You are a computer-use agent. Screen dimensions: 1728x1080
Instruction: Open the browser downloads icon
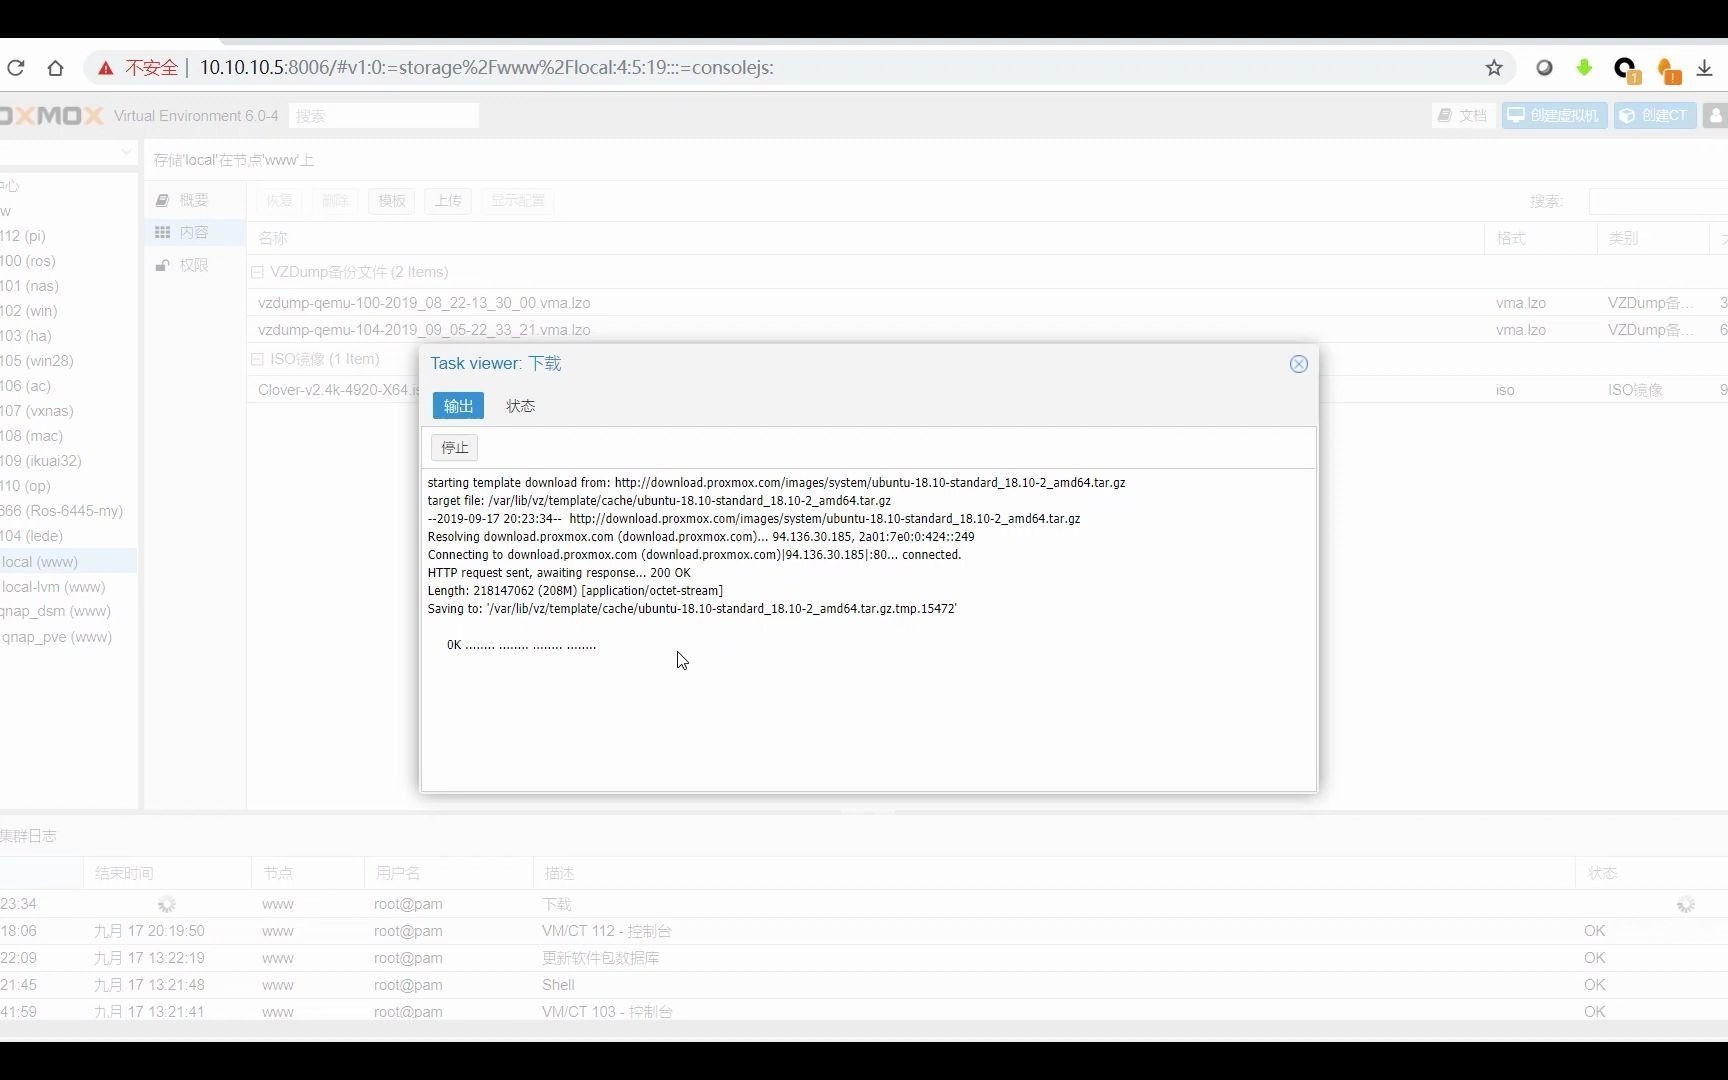[1705, 68]
